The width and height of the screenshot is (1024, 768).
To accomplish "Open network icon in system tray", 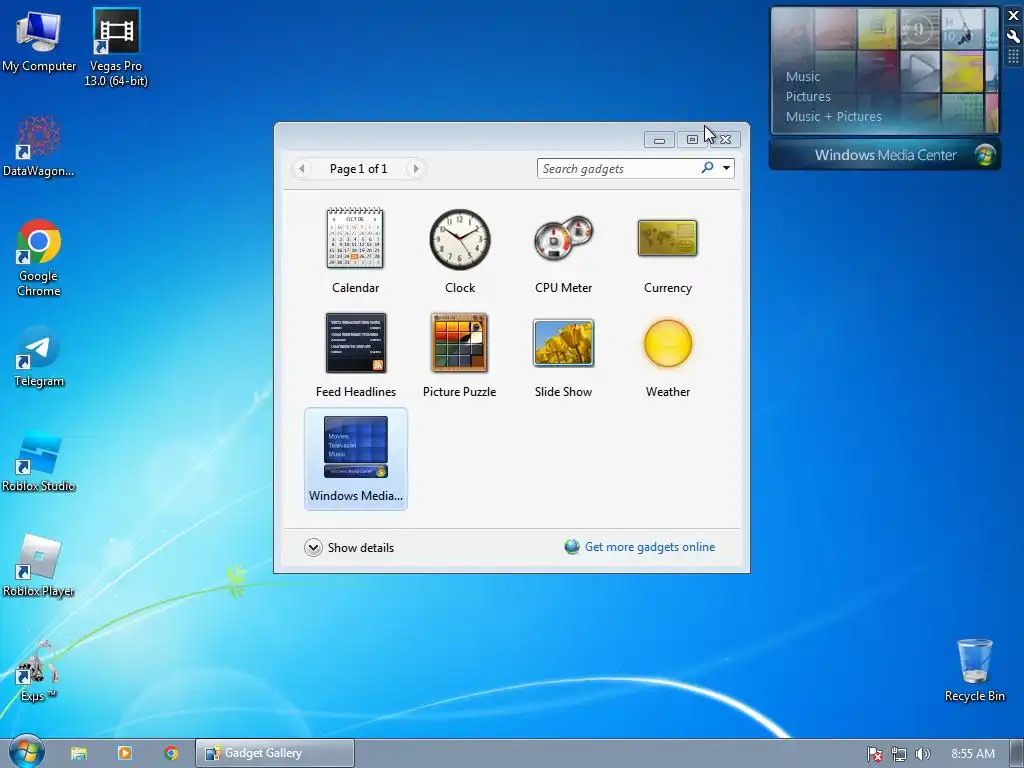I will click(899, 754).
